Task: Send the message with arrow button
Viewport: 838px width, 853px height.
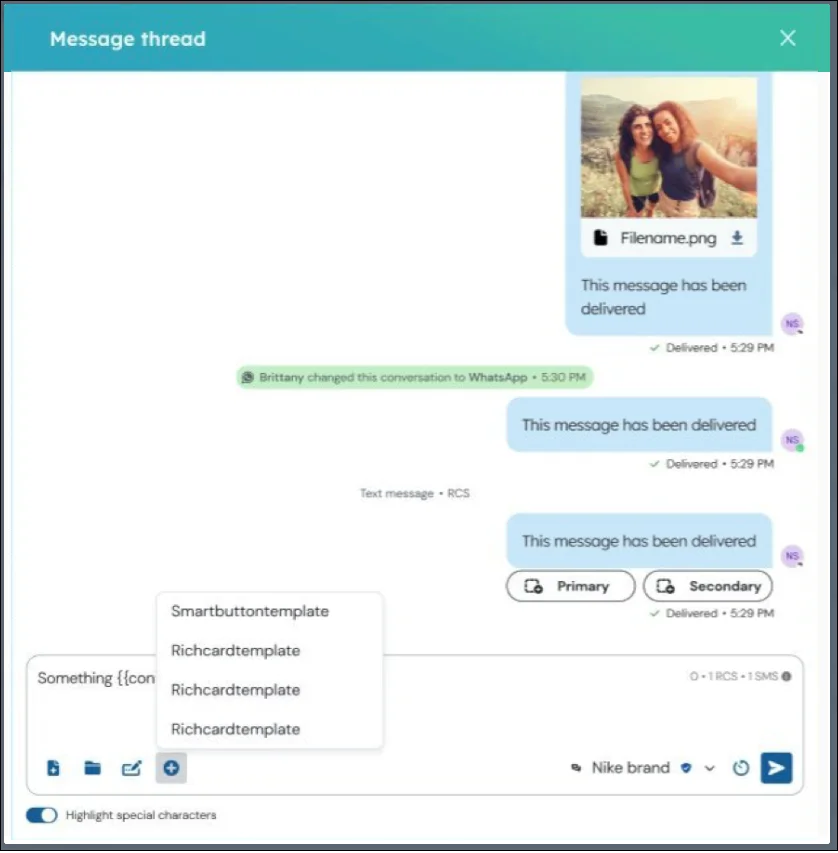Action: coord(776,768)
